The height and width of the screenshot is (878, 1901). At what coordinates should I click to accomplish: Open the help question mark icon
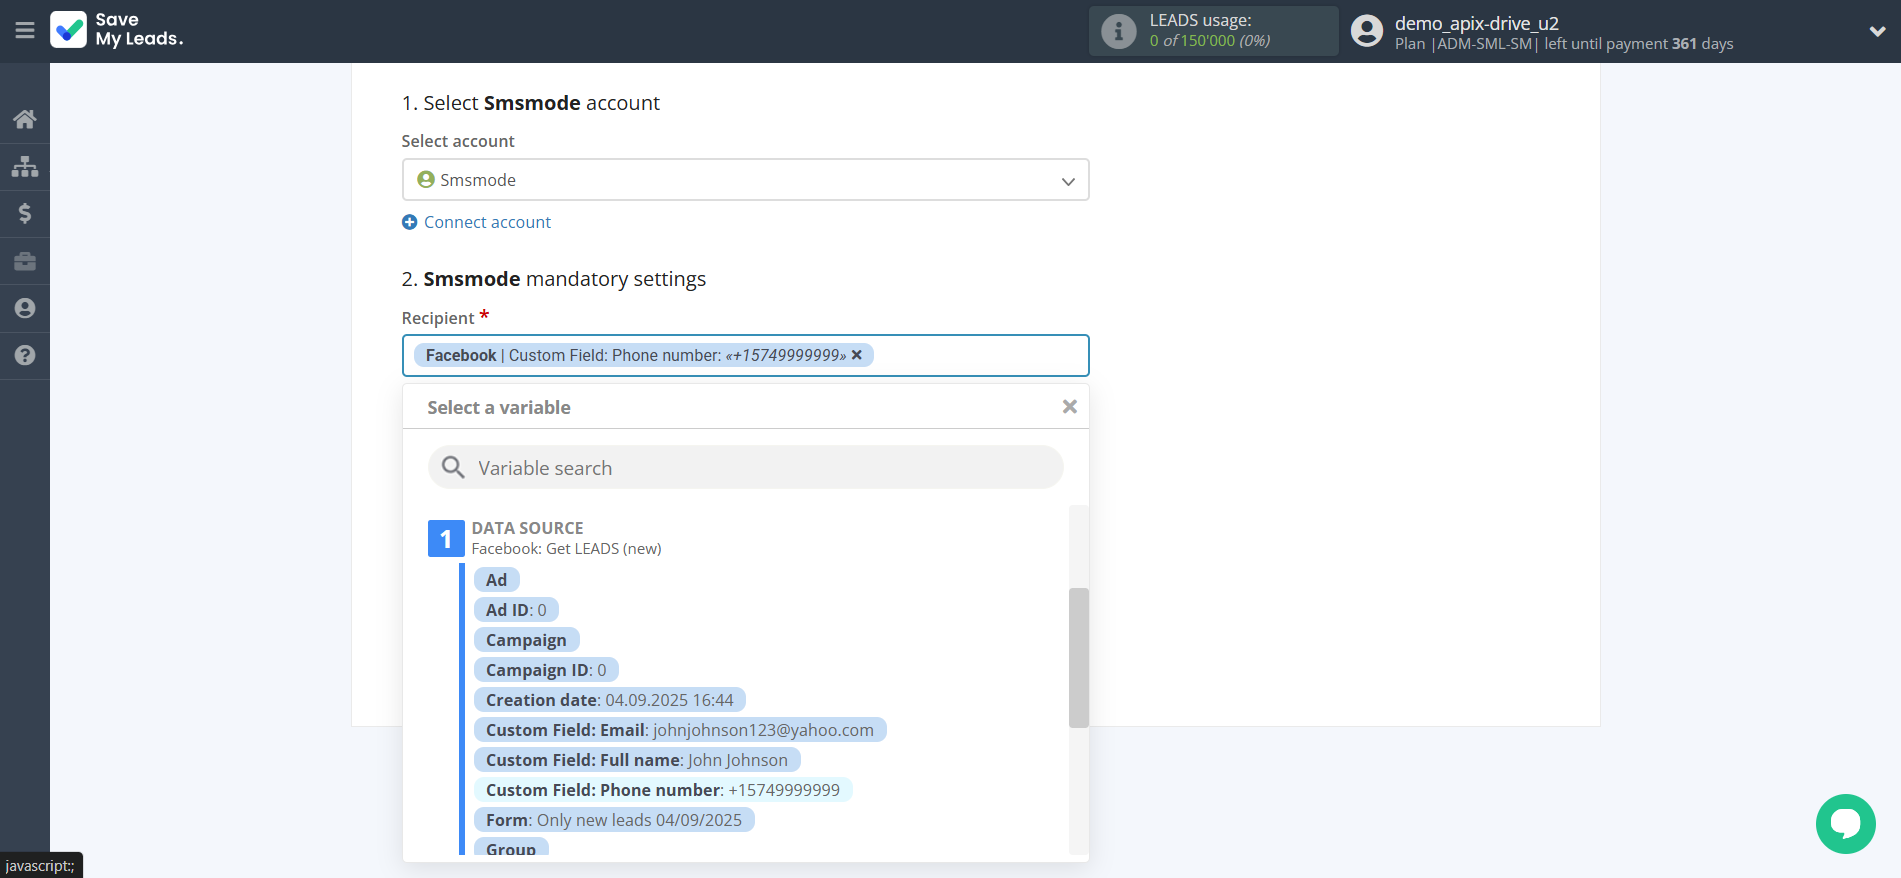(25, 355)
